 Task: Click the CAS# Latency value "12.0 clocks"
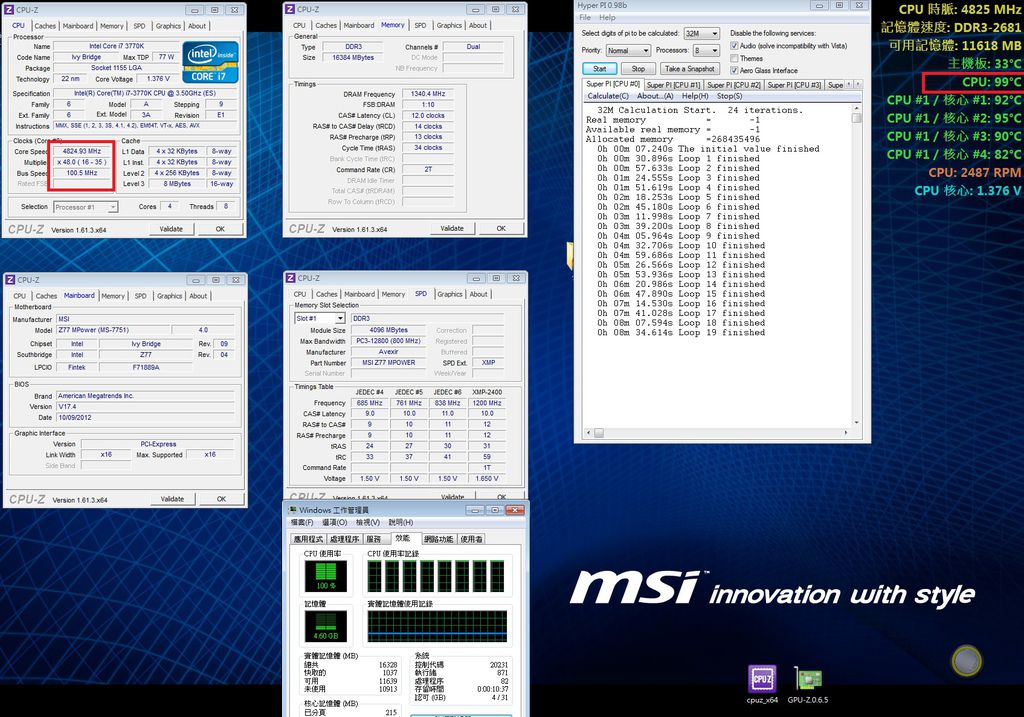tap(428, 116)
